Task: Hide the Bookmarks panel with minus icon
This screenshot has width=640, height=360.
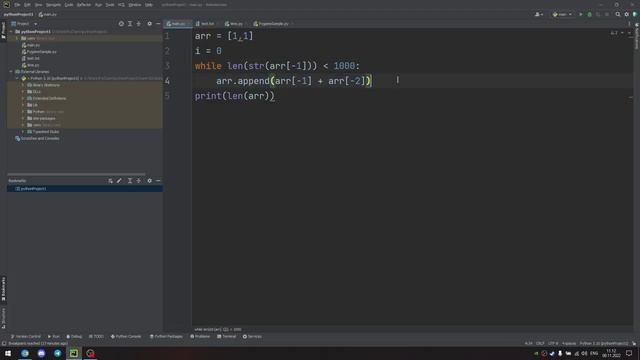Action: click(x=158, y=180)
